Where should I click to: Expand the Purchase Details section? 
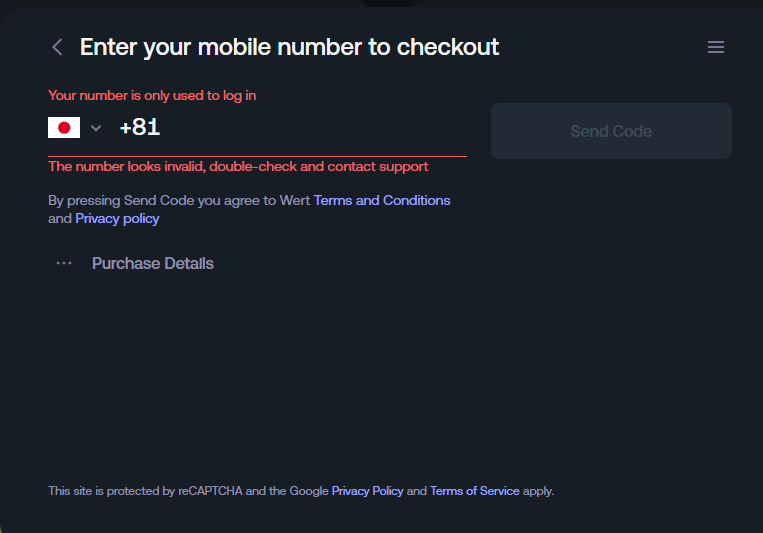(x=153, y=263)
